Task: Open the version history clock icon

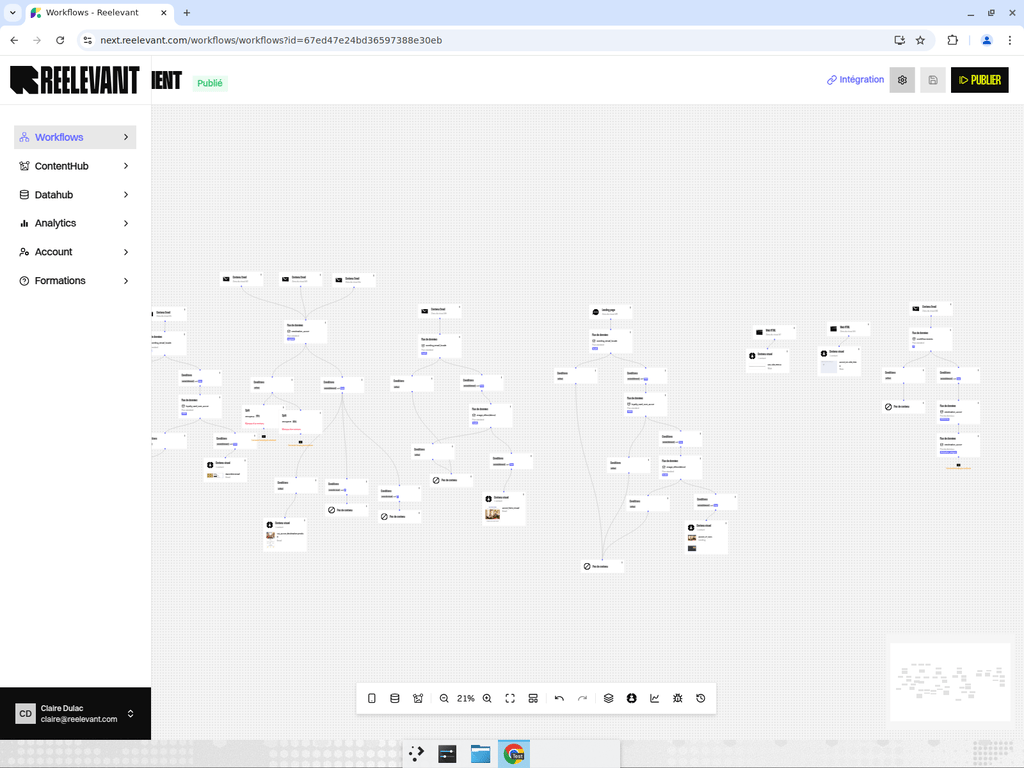Action: [701, 698]
